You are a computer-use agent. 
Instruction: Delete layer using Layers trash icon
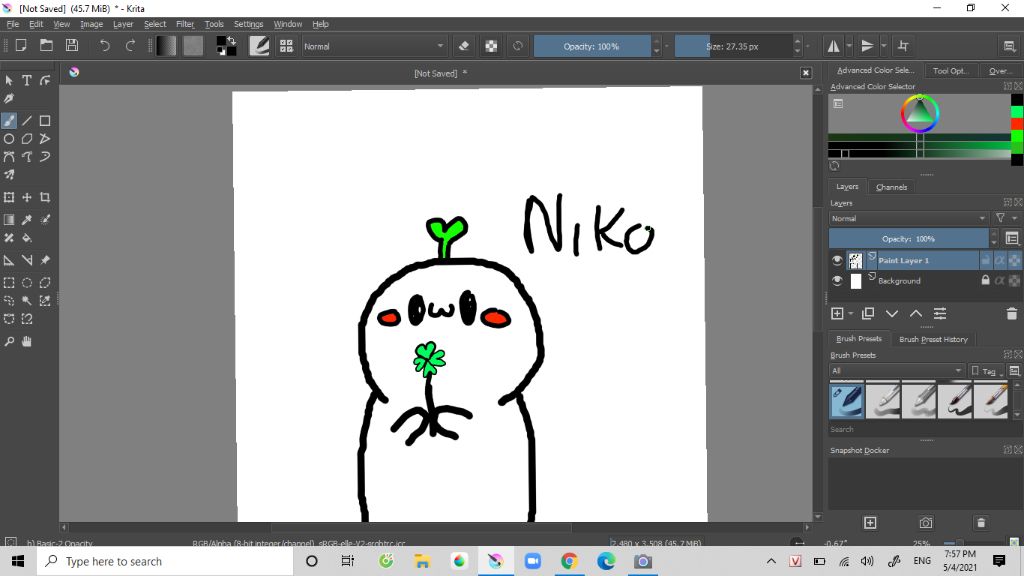tap(1012, 313)
